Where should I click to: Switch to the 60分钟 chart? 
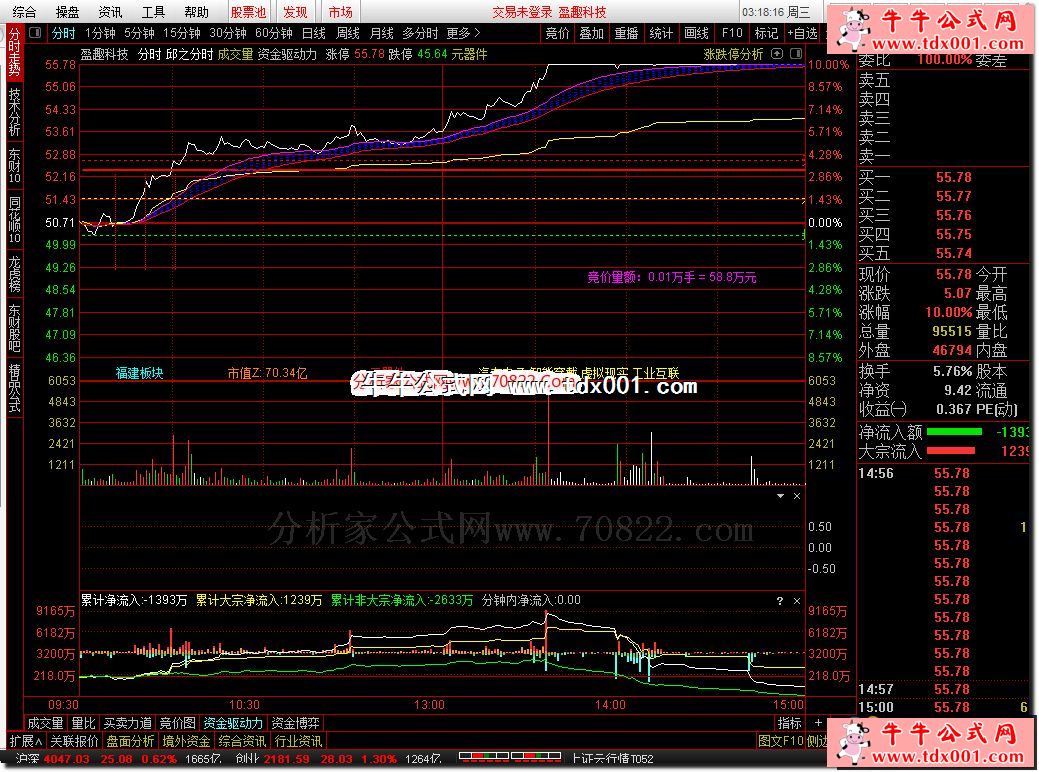click(274, 32)
